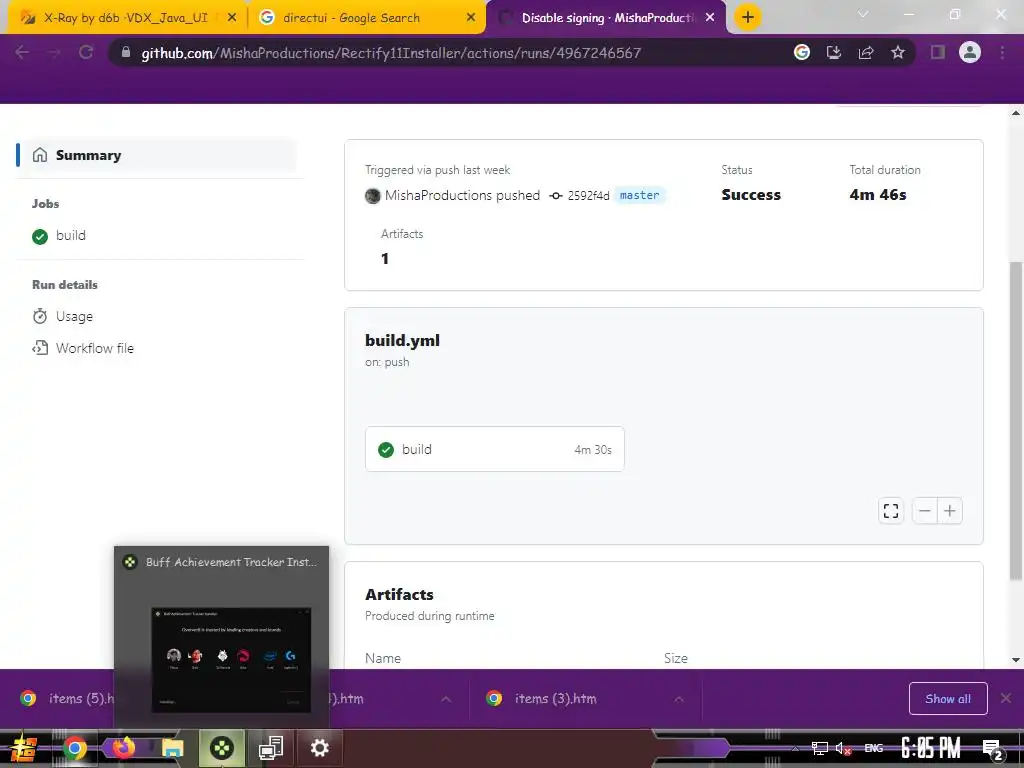
Task: Click the Artifacts count 1
Action: [385, 259]
